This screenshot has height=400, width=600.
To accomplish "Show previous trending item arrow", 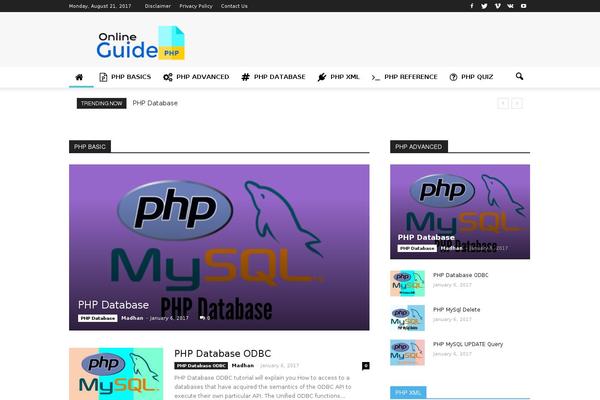I will point(503,103).
